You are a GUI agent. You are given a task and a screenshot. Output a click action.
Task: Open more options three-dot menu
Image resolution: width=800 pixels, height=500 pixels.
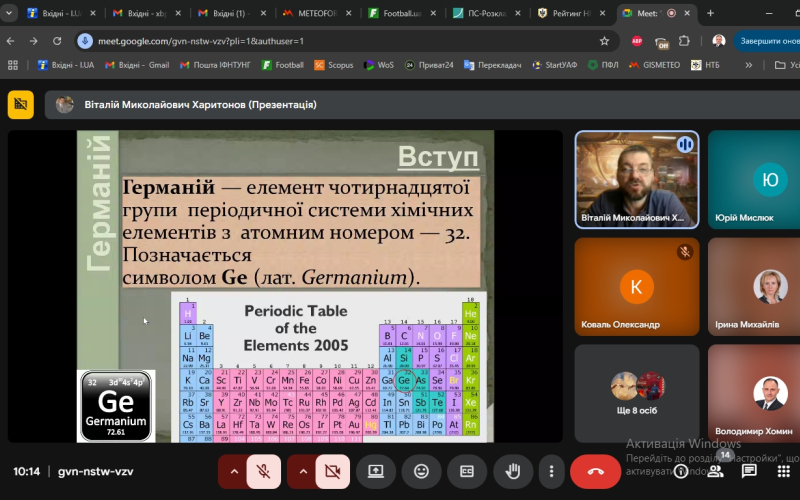(551, 471)
